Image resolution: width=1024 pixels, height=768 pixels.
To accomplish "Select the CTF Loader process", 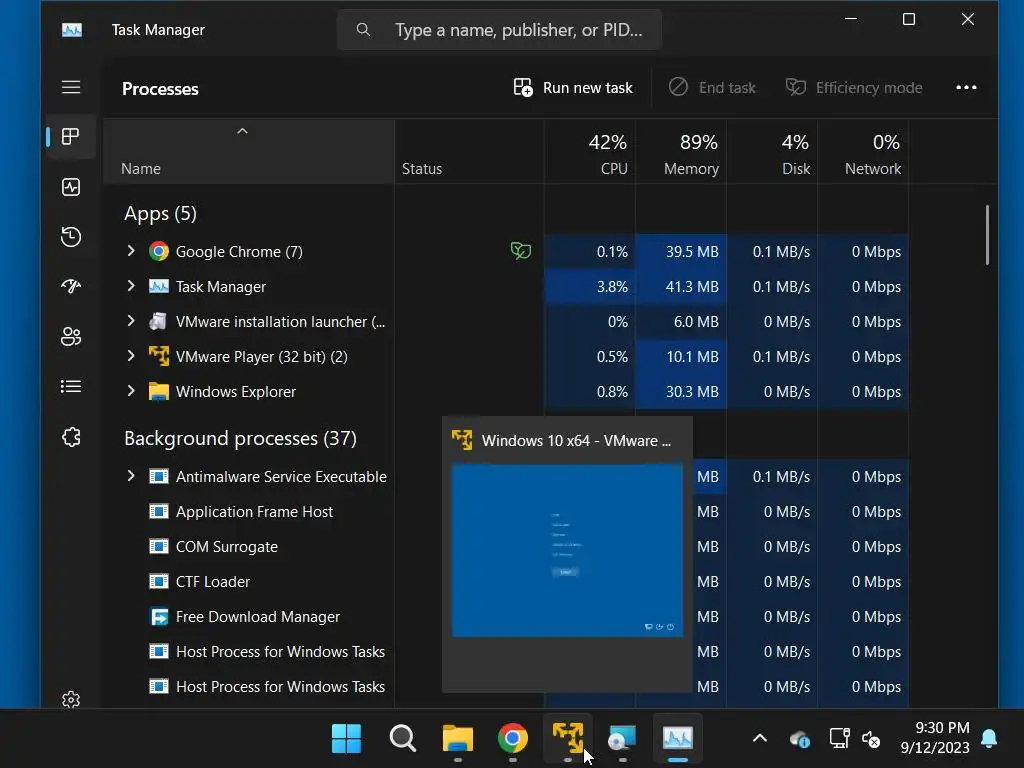I will click(x=213, y=581).
